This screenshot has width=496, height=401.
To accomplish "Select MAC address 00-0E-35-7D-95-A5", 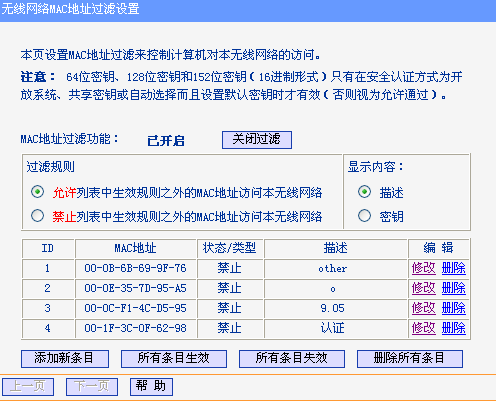I will click(x=135, y=288).
